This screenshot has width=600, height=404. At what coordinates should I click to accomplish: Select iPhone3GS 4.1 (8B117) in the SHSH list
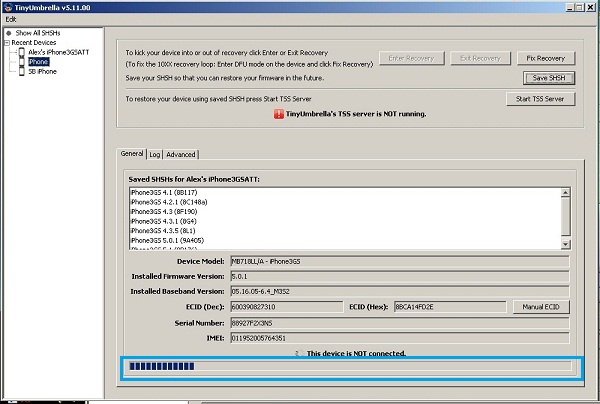coord(164,192)
